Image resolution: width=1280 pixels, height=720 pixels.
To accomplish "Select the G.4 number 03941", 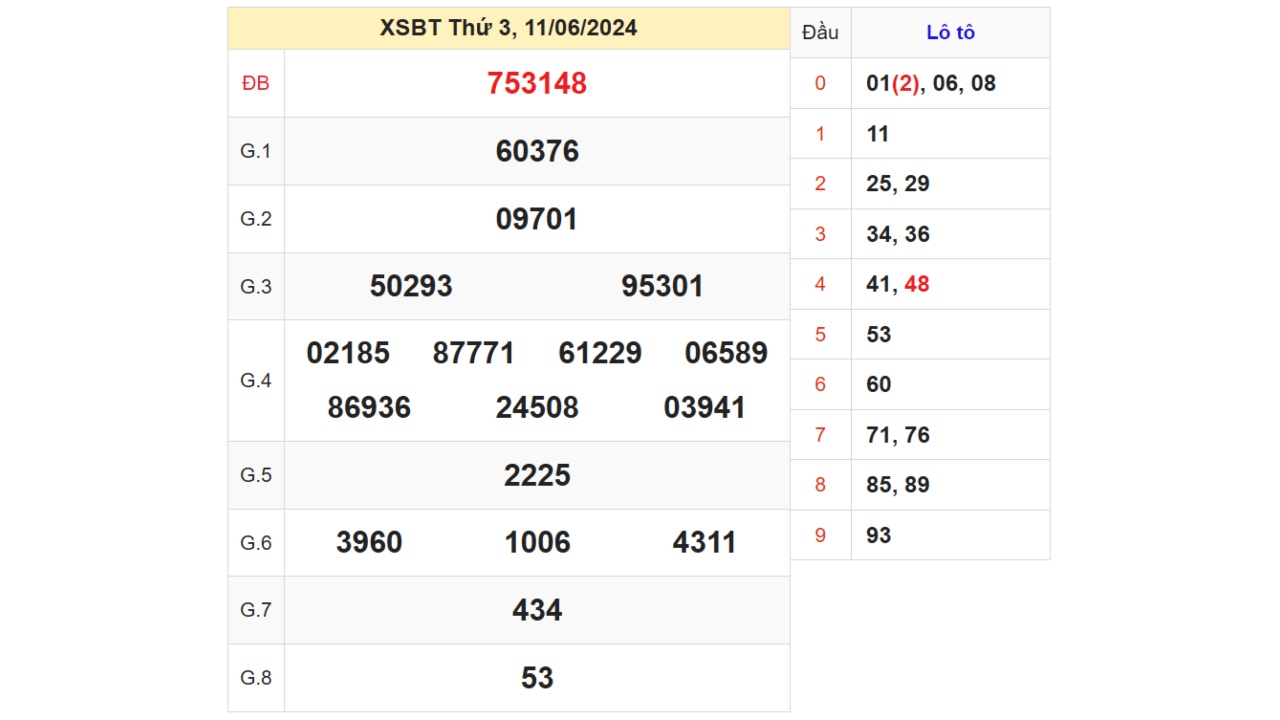I will click(705, 407).
